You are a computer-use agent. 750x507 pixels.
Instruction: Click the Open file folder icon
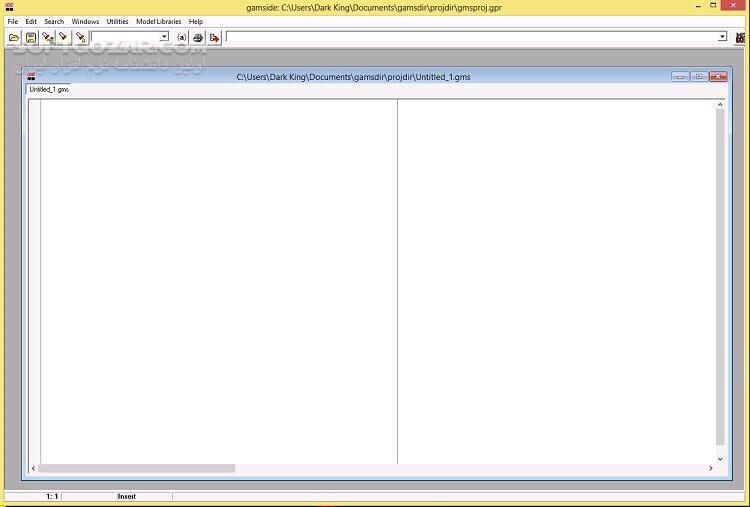click(14, 37)
